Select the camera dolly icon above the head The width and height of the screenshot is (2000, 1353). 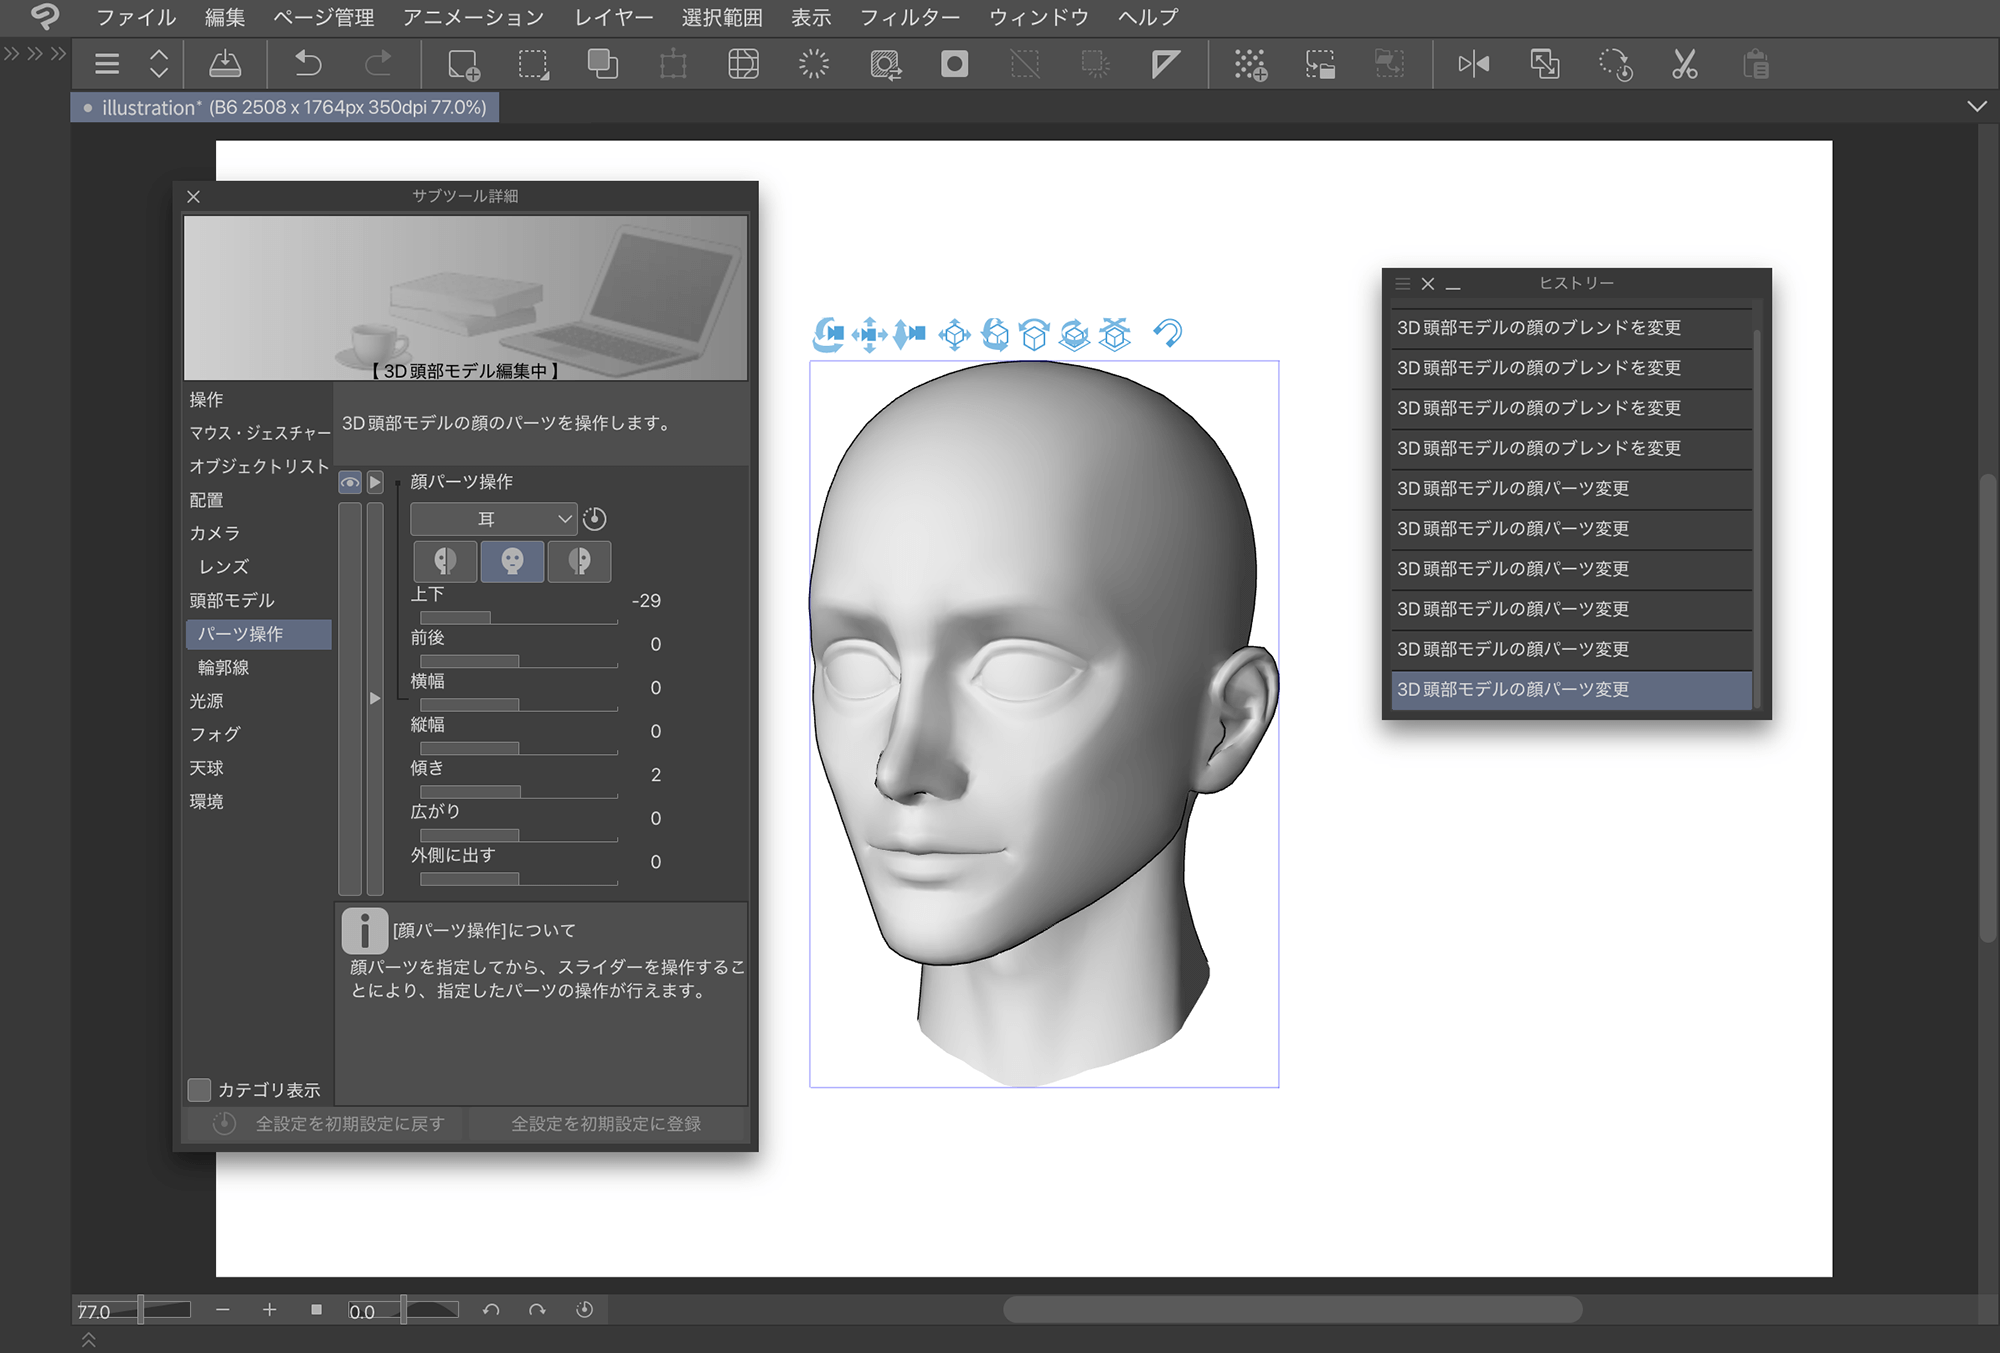tap(909, 334)
